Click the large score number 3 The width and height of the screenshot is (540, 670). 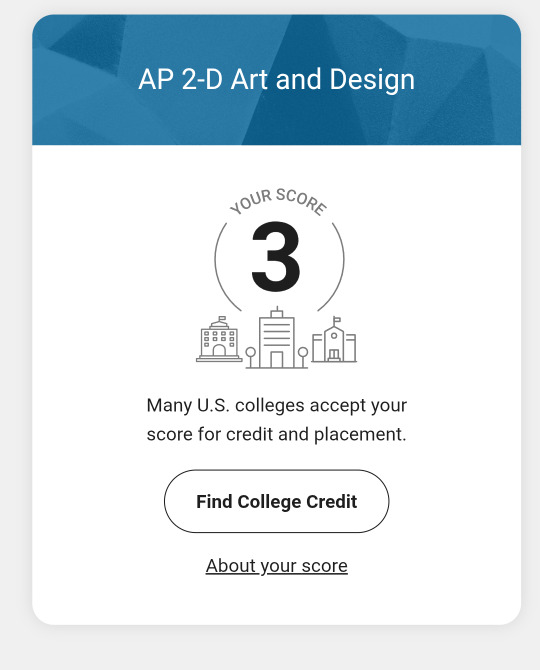pos(276,256)
